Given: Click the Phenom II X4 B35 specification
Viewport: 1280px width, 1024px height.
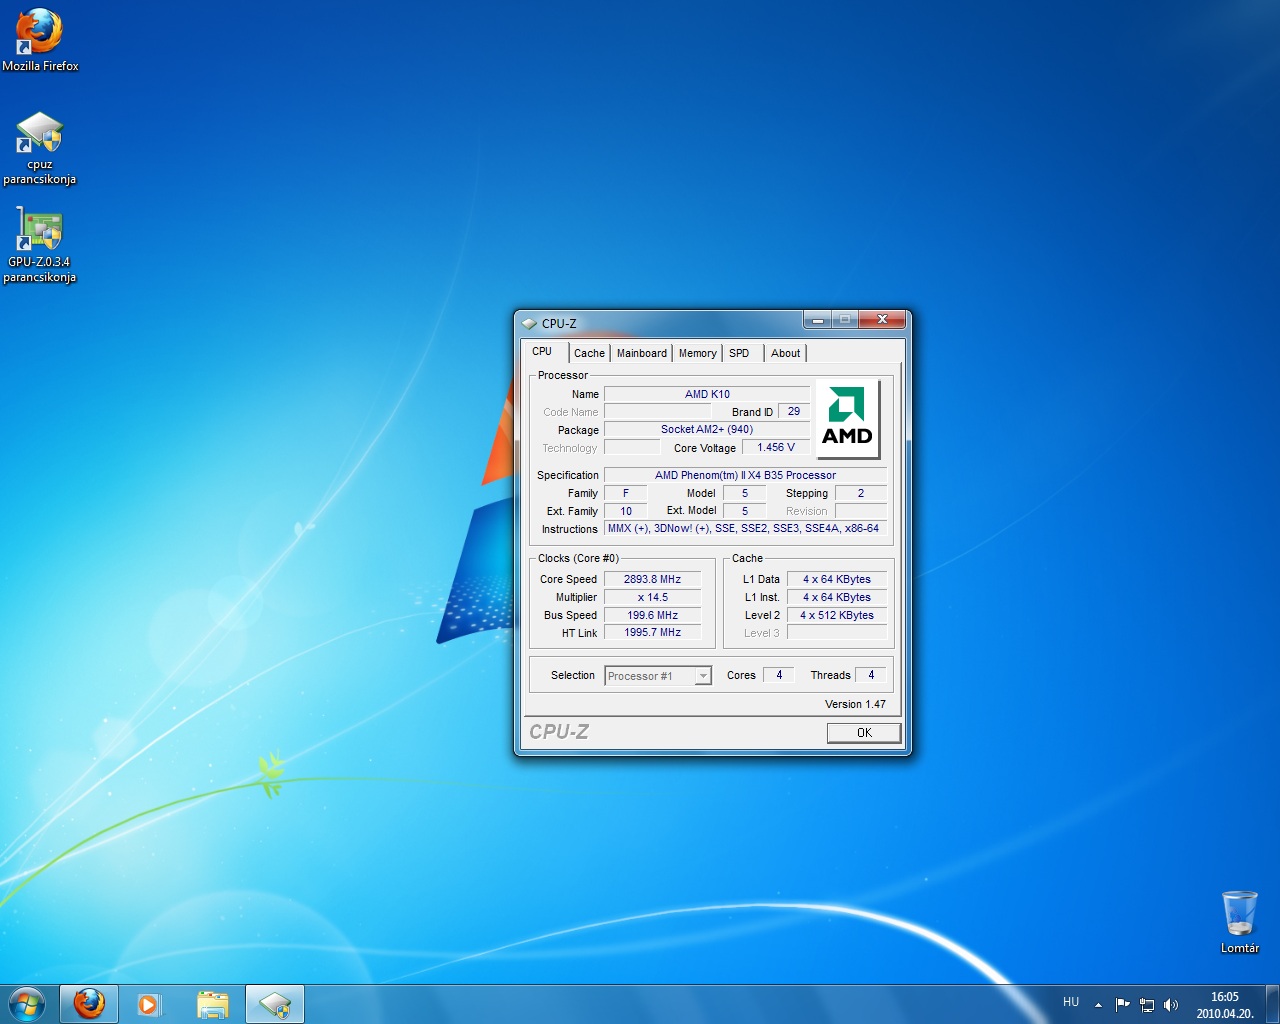Looking at the screenshot, I should (745, 475).
